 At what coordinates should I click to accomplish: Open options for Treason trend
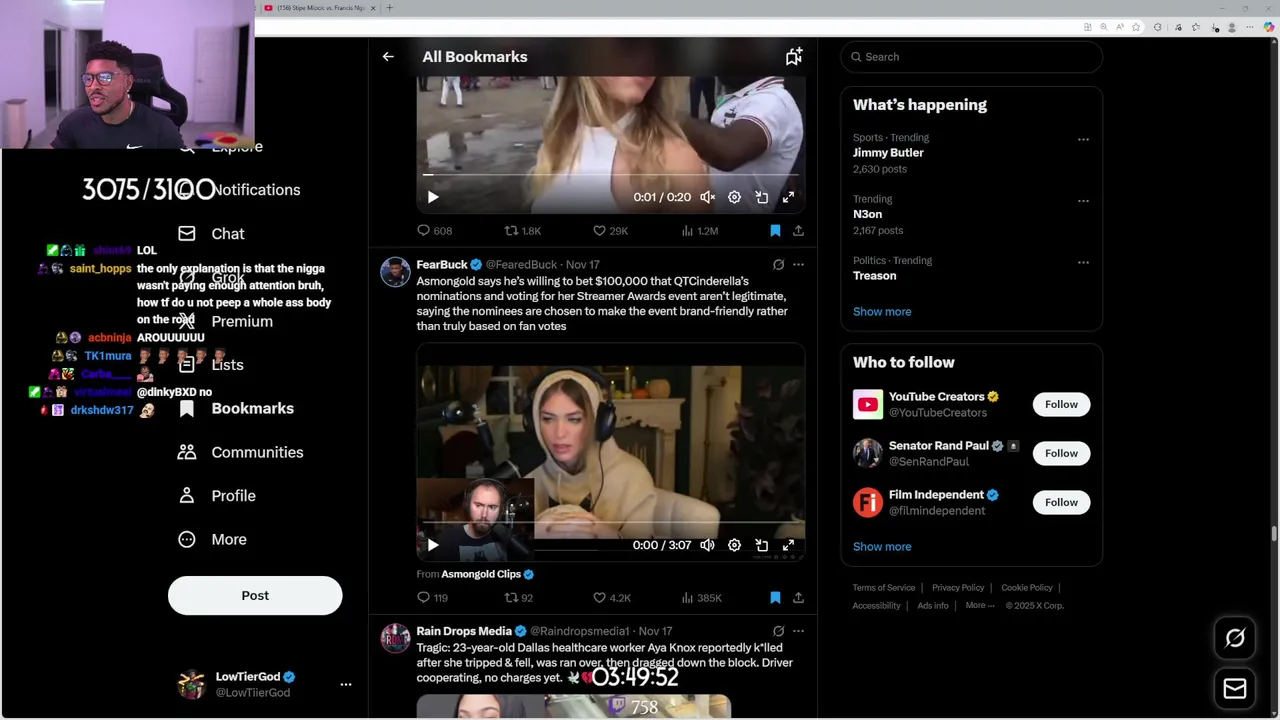coord(1083,262)
